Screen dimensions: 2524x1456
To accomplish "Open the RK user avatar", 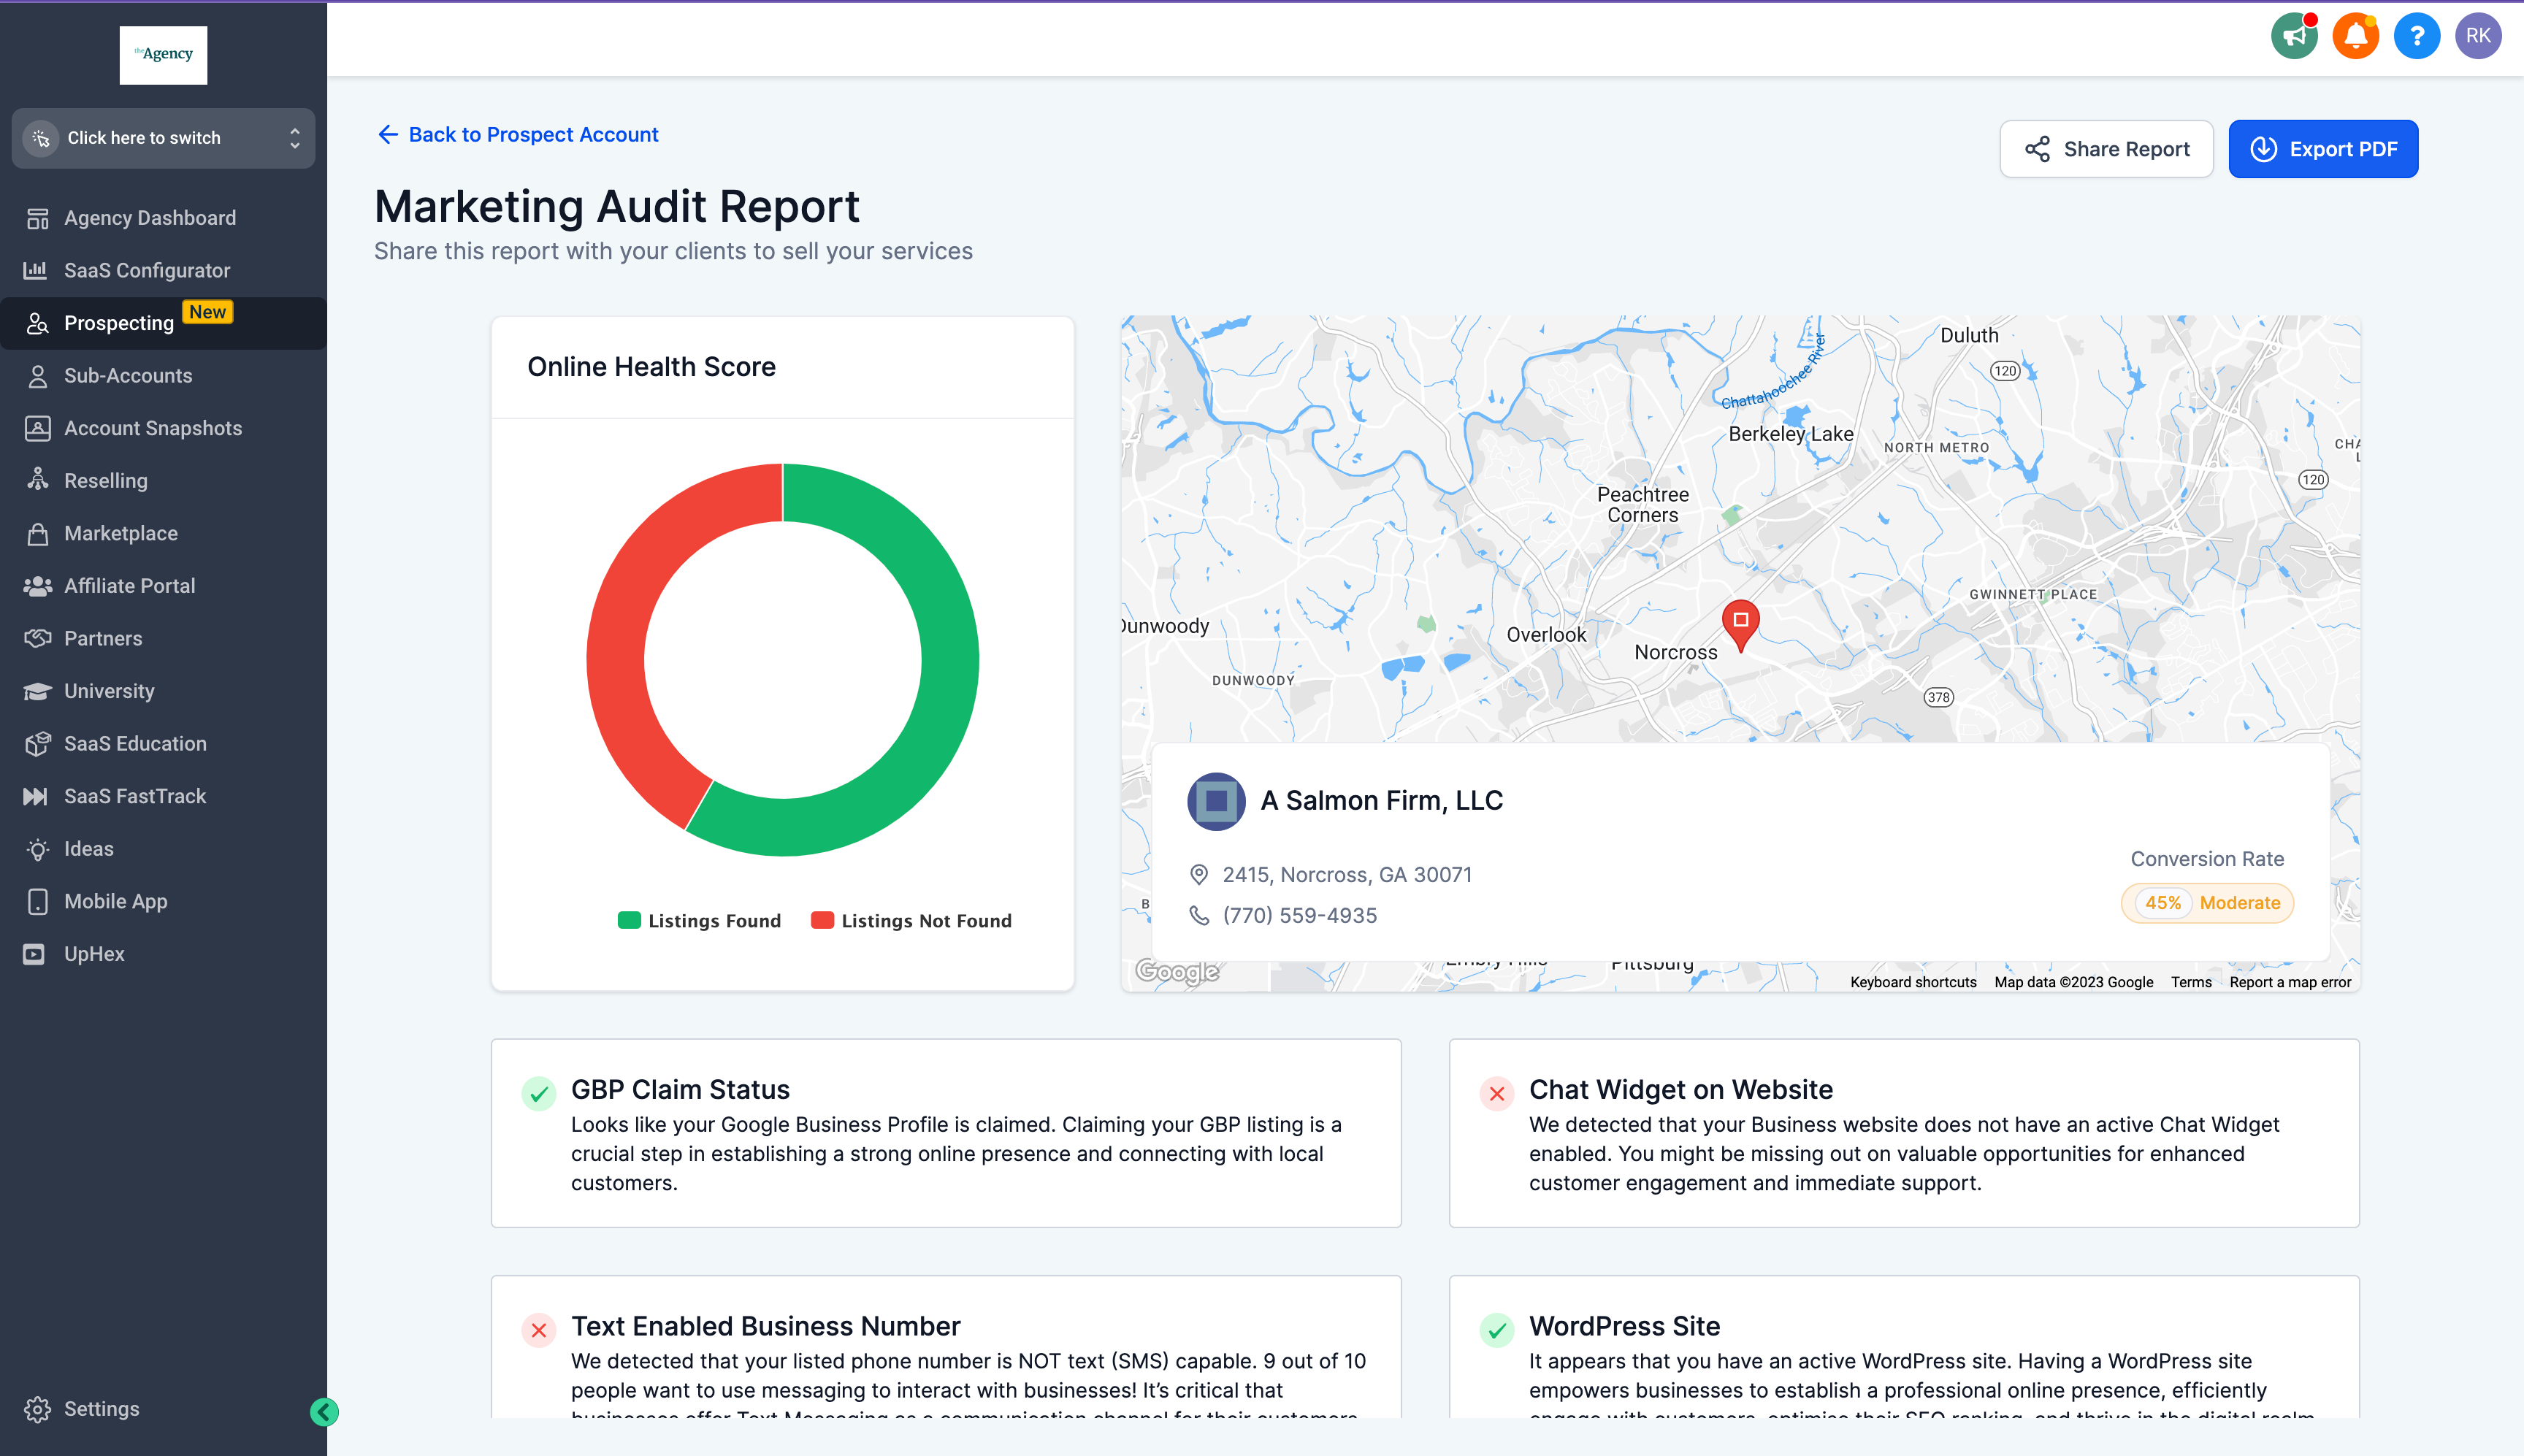I will pos(2477,37).
